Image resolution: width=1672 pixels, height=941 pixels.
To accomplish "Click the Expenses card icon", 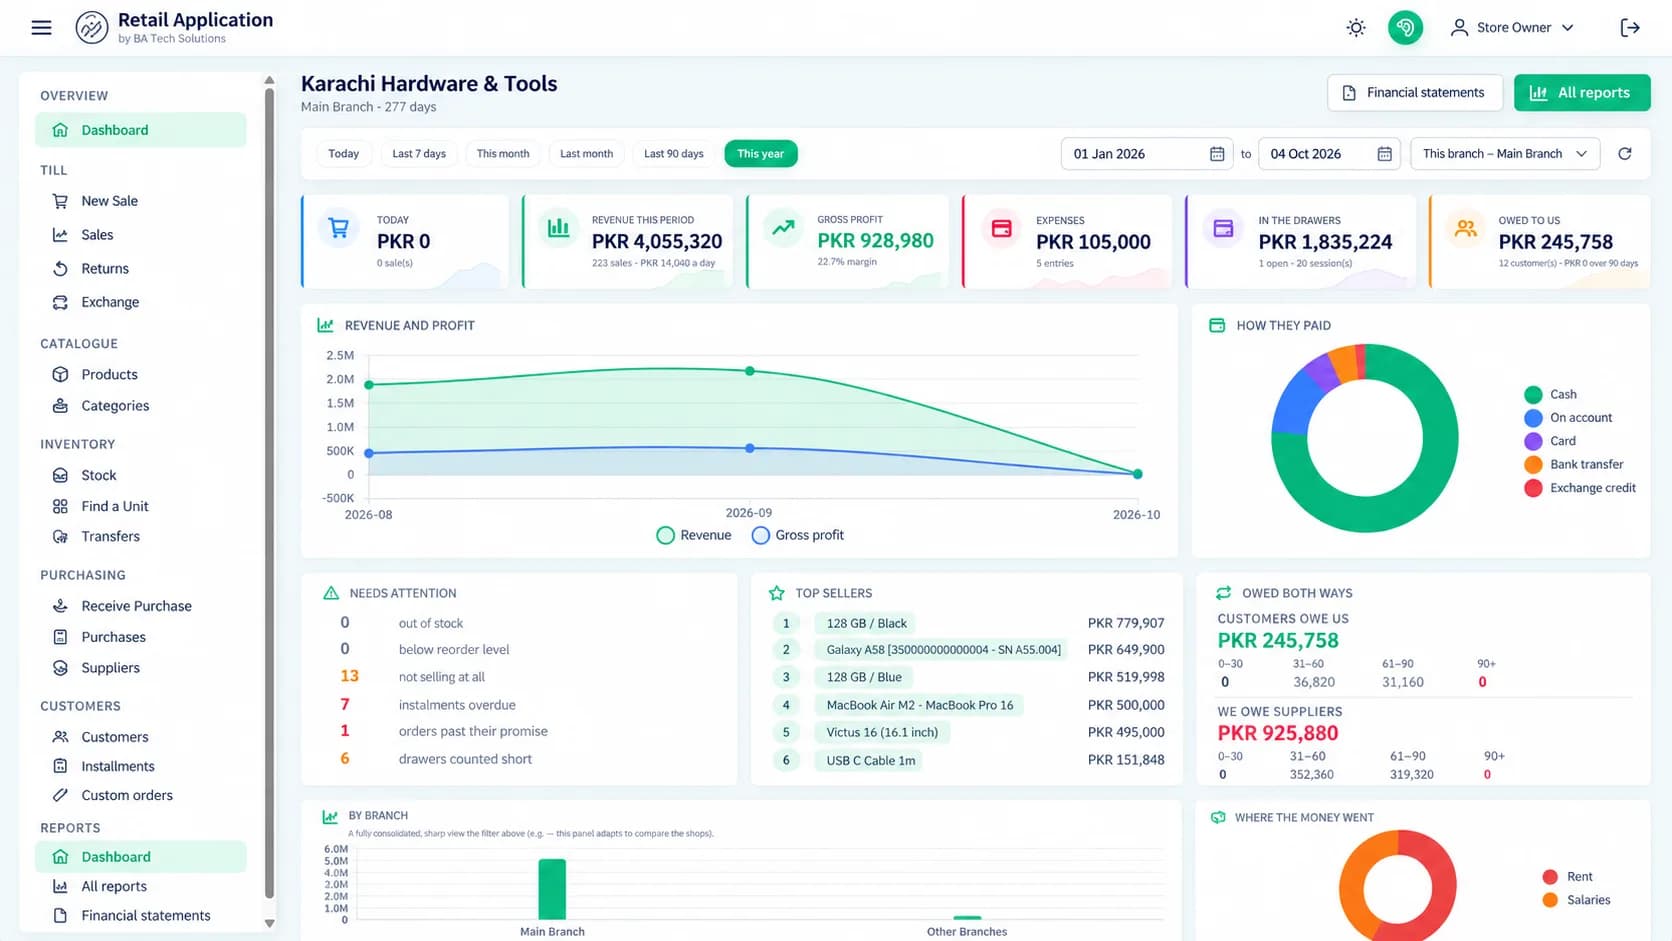I will coord(1001,229).
